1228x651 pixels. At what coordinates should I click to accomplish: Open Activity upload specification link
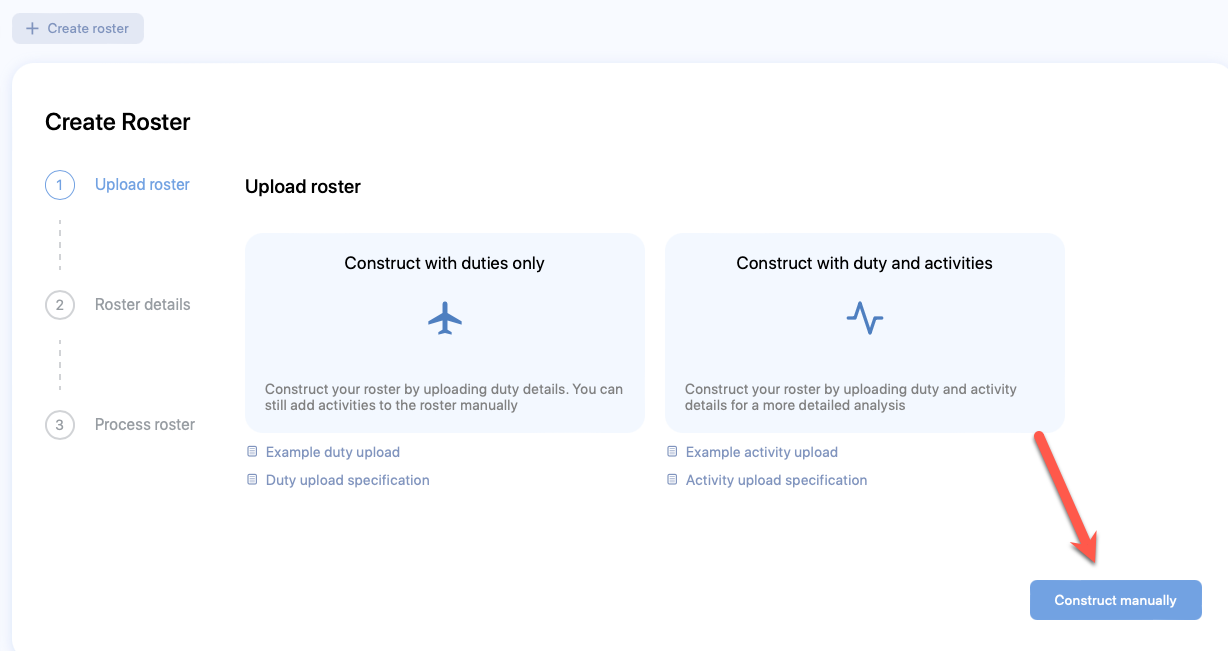(x=777, y=480)
